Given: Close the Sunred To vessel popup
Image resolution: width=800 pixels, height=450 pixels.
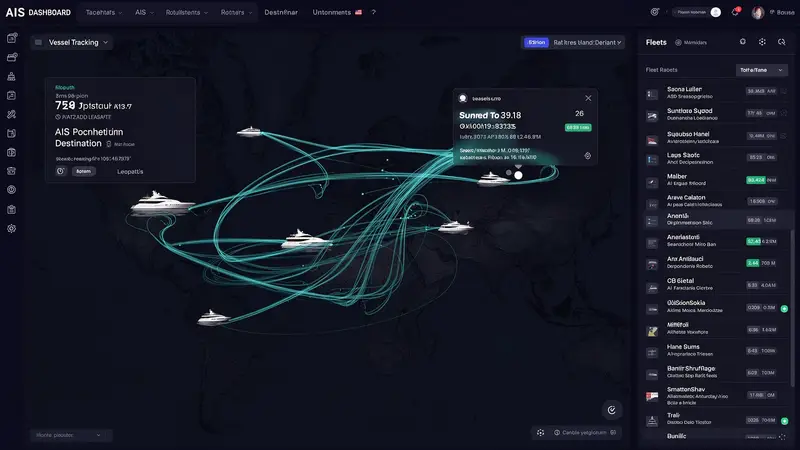Looking at the screenshot, I should pos(588,98).
